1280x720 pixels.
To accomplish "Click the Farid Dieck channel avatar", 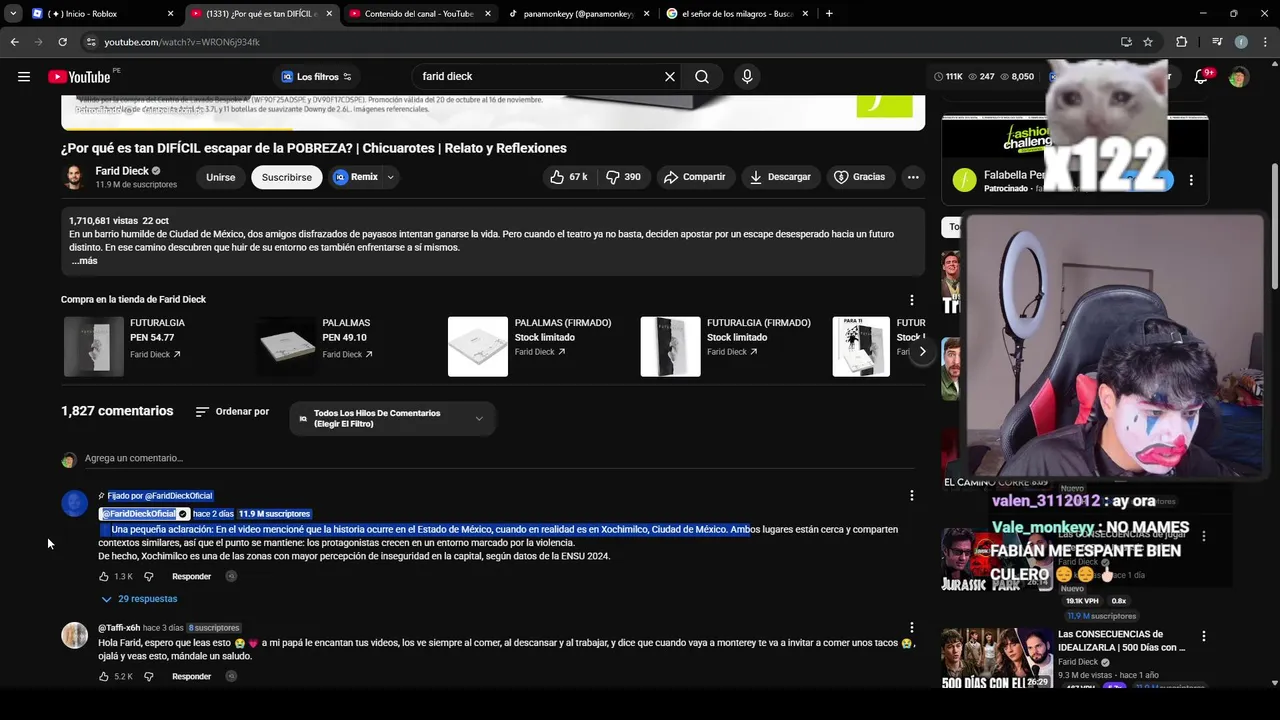I will [74, 177].
